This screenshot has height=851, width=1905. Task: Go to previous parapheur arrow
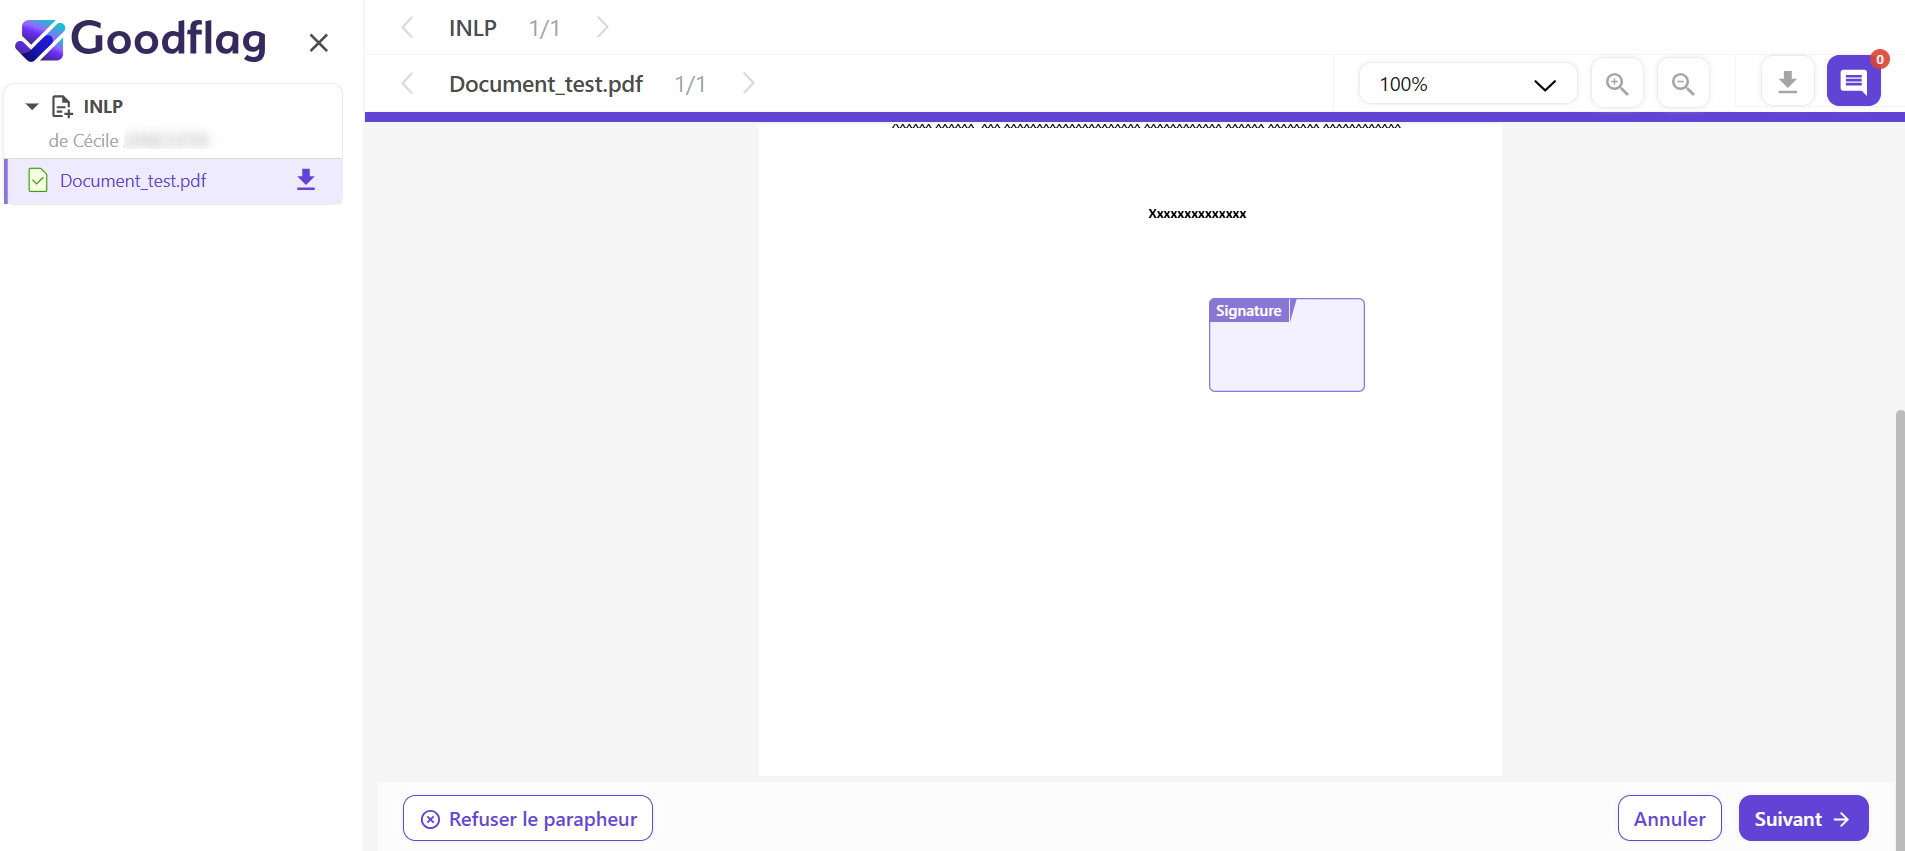(407, 28)
